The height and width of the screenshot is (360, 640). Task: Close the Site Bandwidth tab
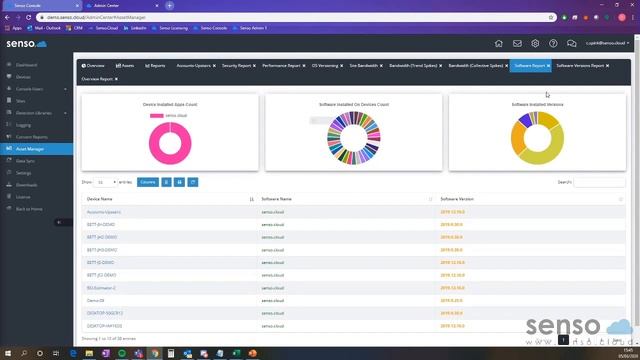tap(381, 66)
